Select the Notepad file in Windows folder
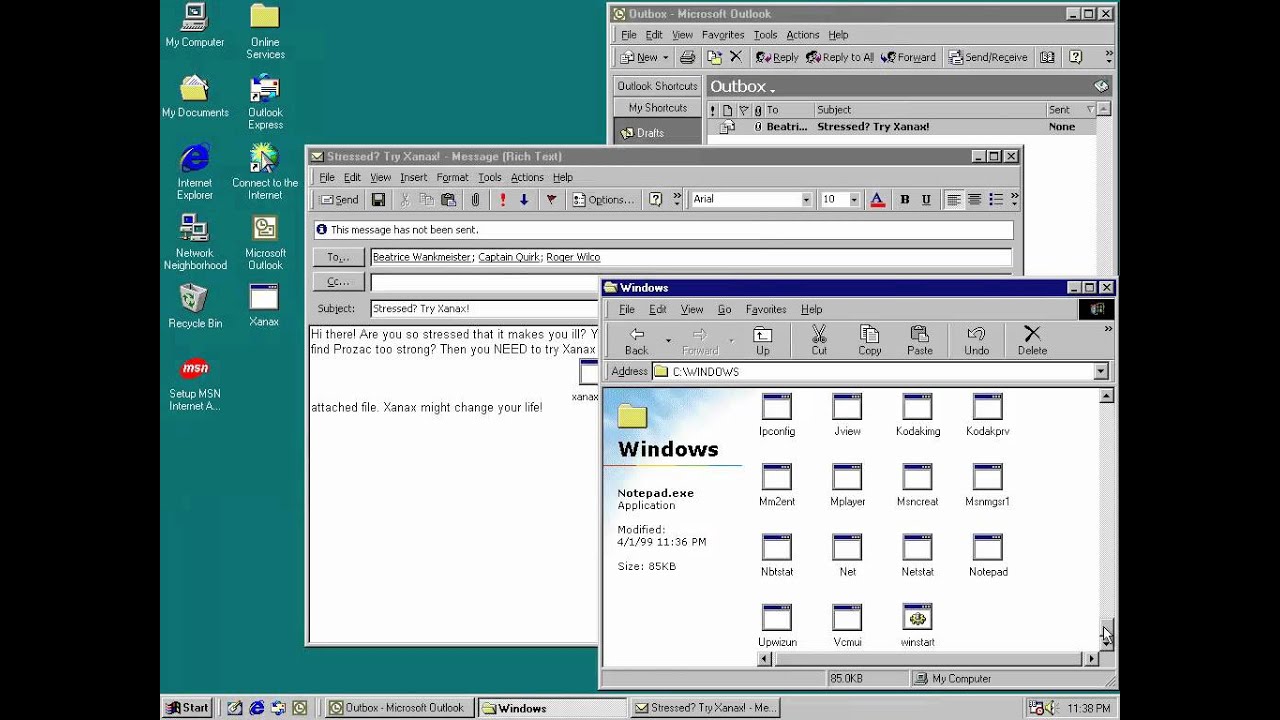The height and width of the screenshot is (720, 1280). pos(987,556)
